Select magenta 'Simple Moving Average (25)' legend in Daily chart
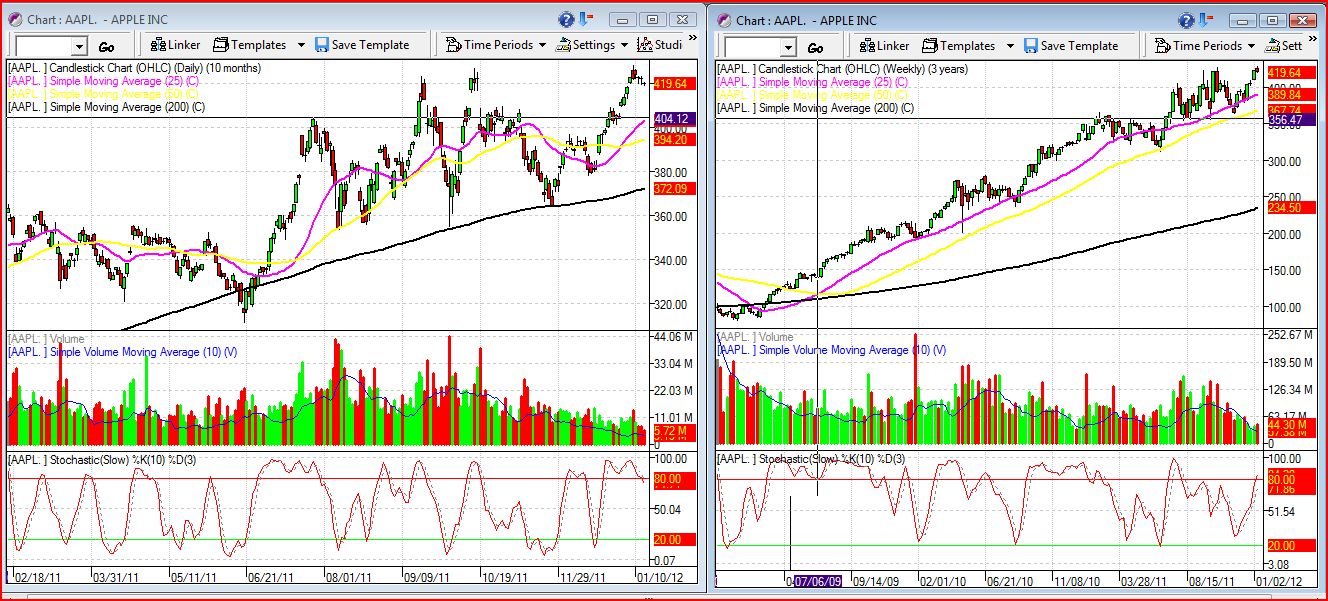Image resolution: width=1328 pixels, height=601 pixels. point(105,81)
